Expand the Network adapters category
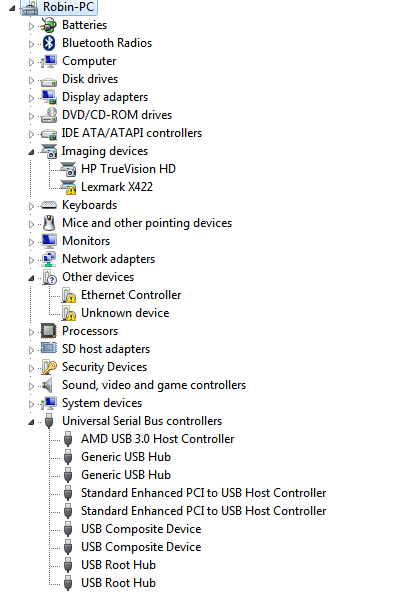The image size is (417, 599). click(x=31, y=260)
